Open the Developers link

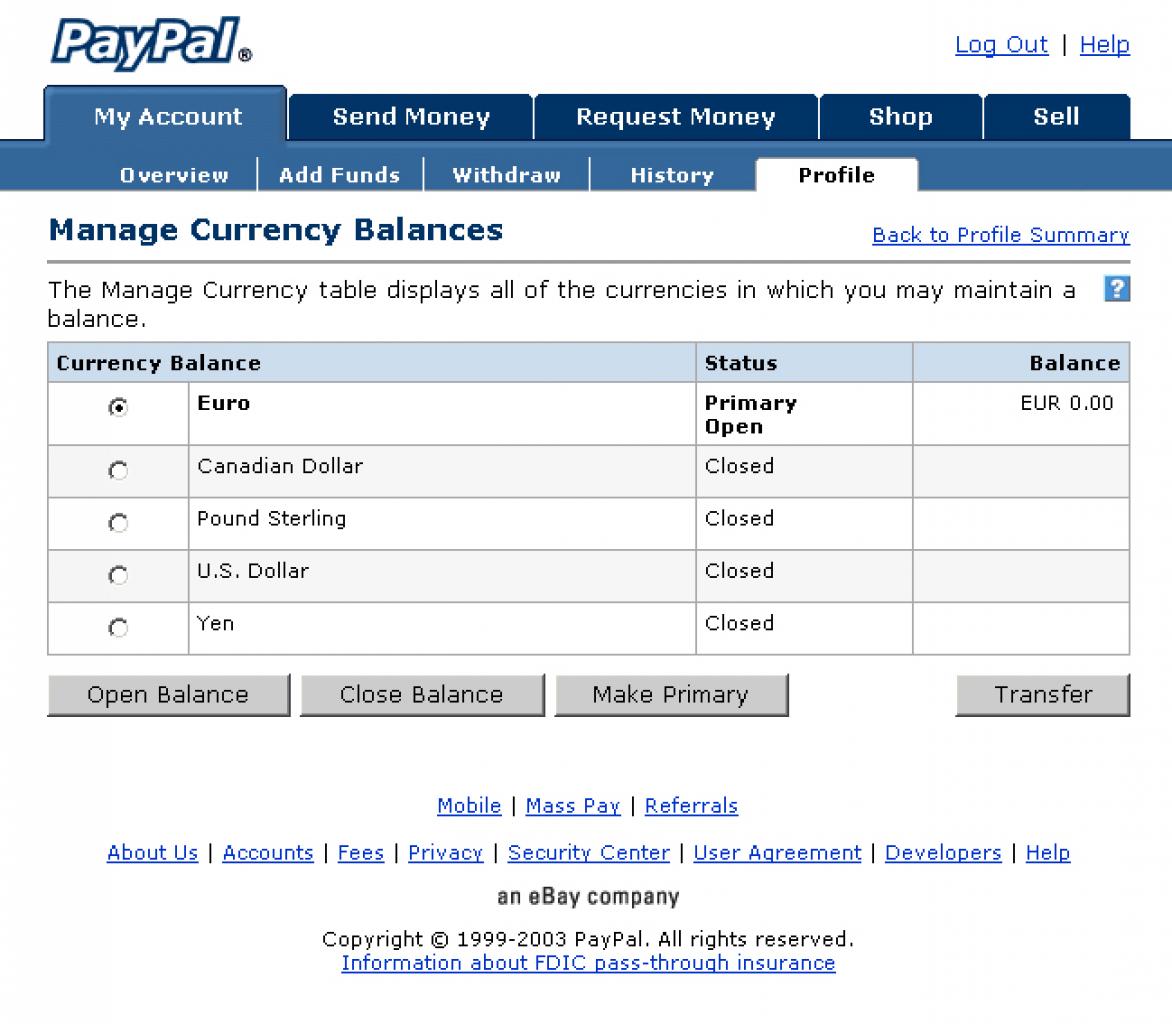pyautogui.click(x=943, y=853)
